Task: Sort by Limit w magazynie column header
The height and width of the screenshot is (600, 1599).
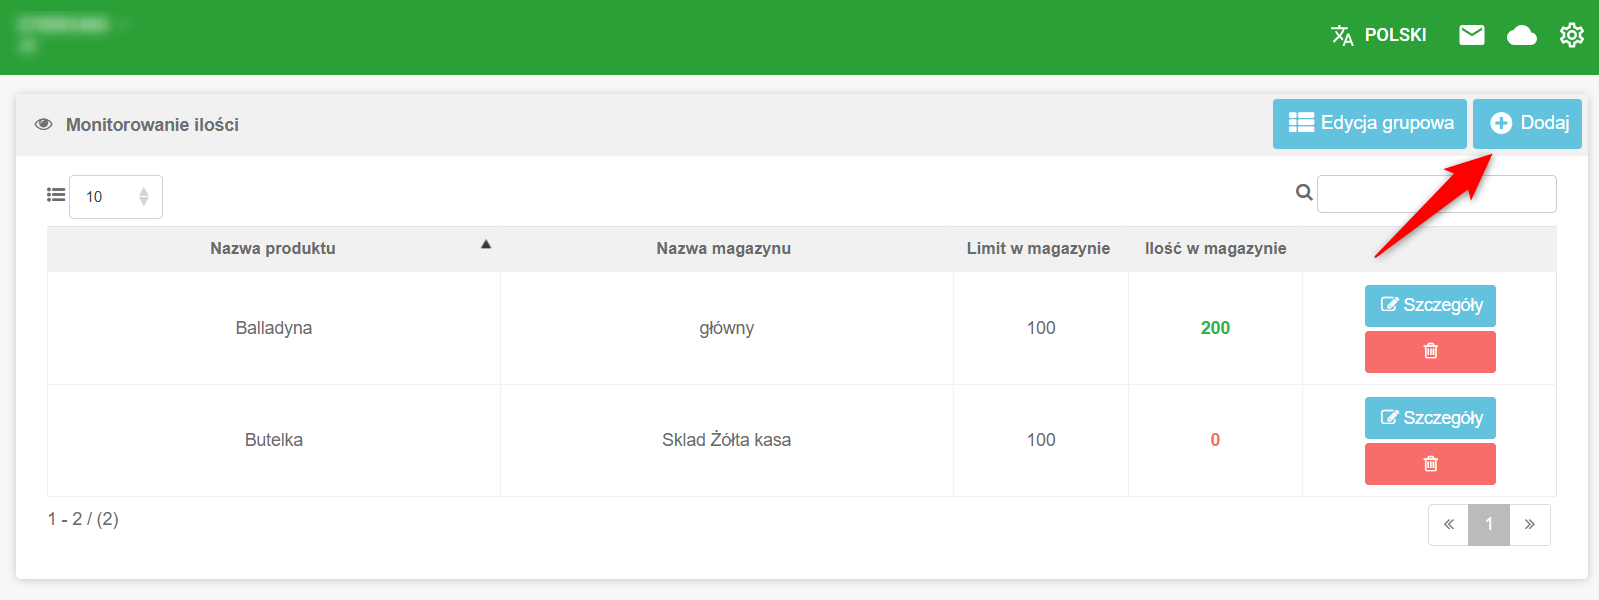Action: [x=1038, y=249]
